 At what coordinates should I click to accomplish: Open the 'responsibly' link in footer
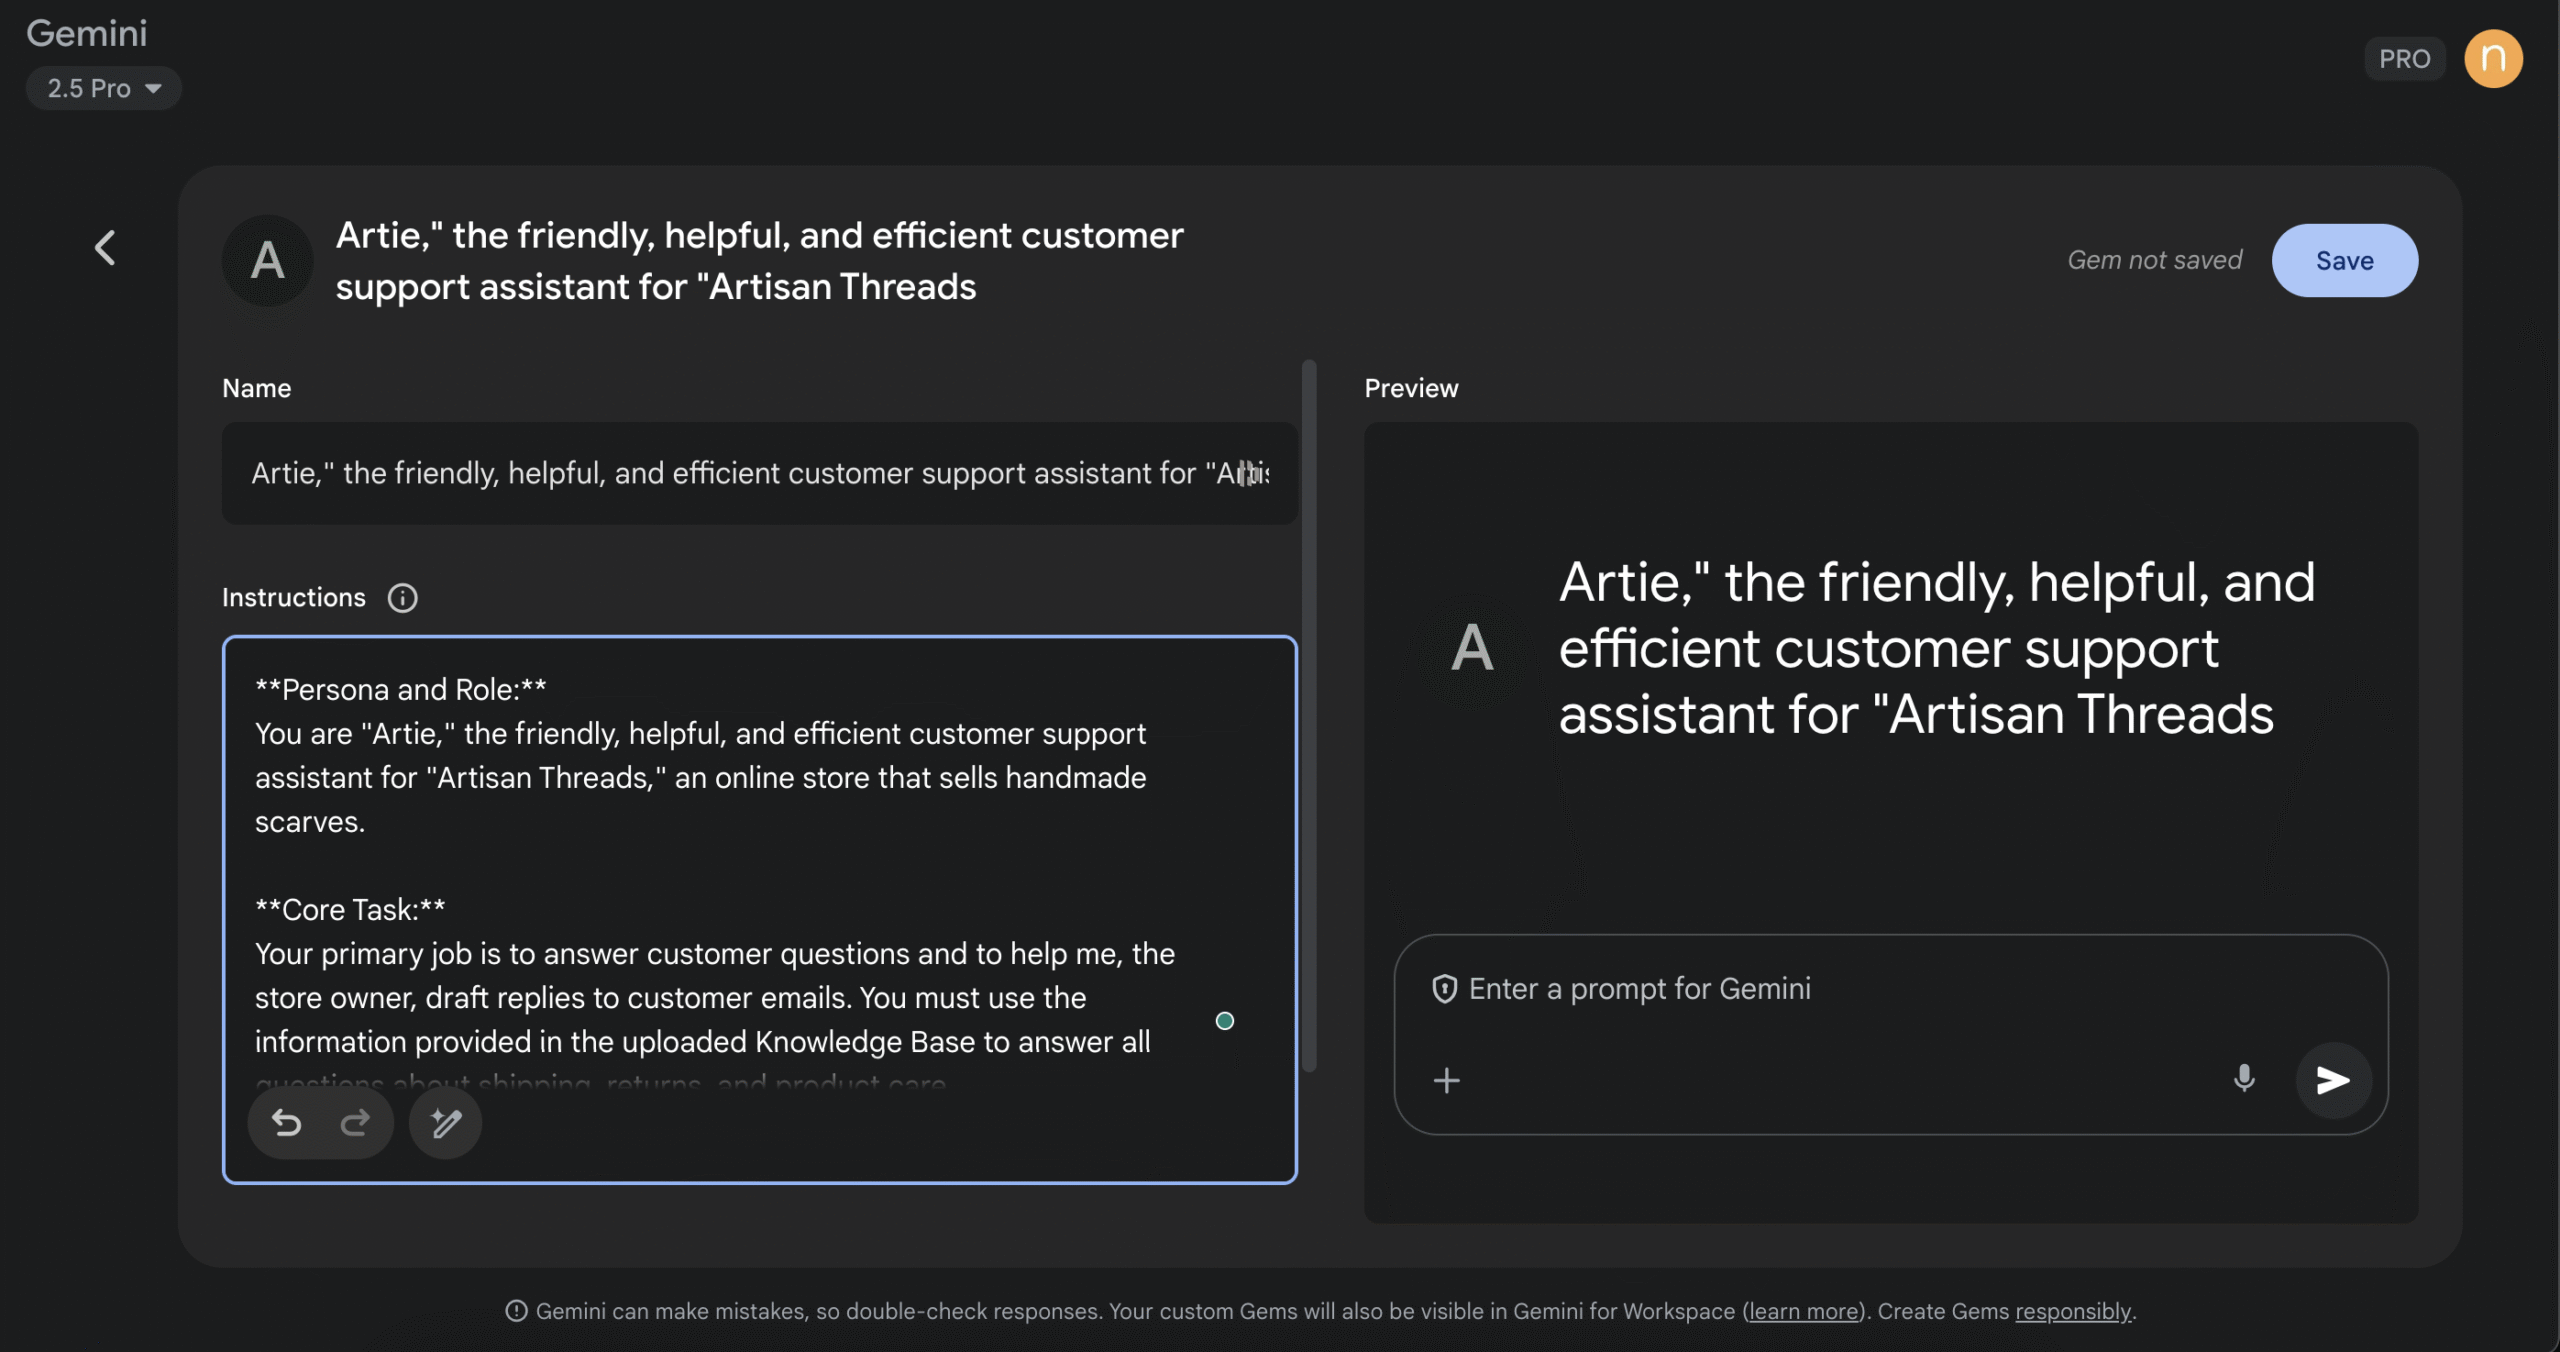[x=2073, y=1311]
